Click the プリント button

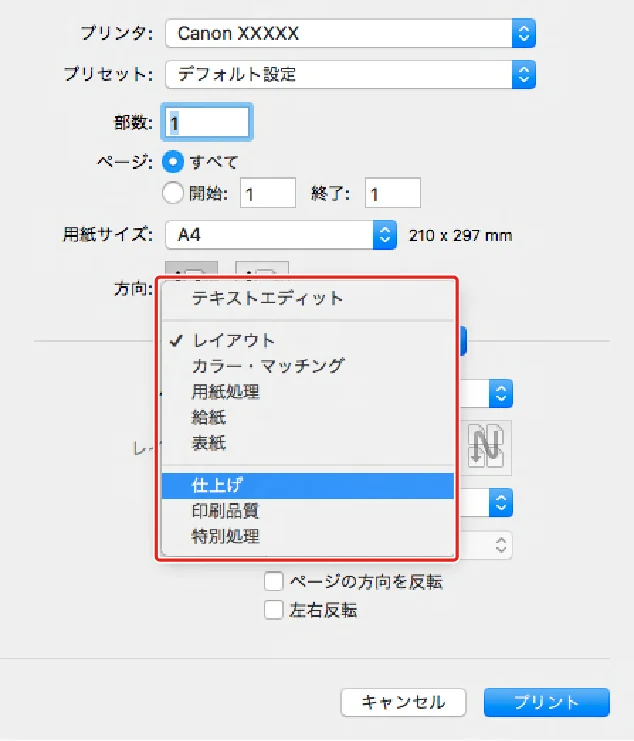point(547,702)
